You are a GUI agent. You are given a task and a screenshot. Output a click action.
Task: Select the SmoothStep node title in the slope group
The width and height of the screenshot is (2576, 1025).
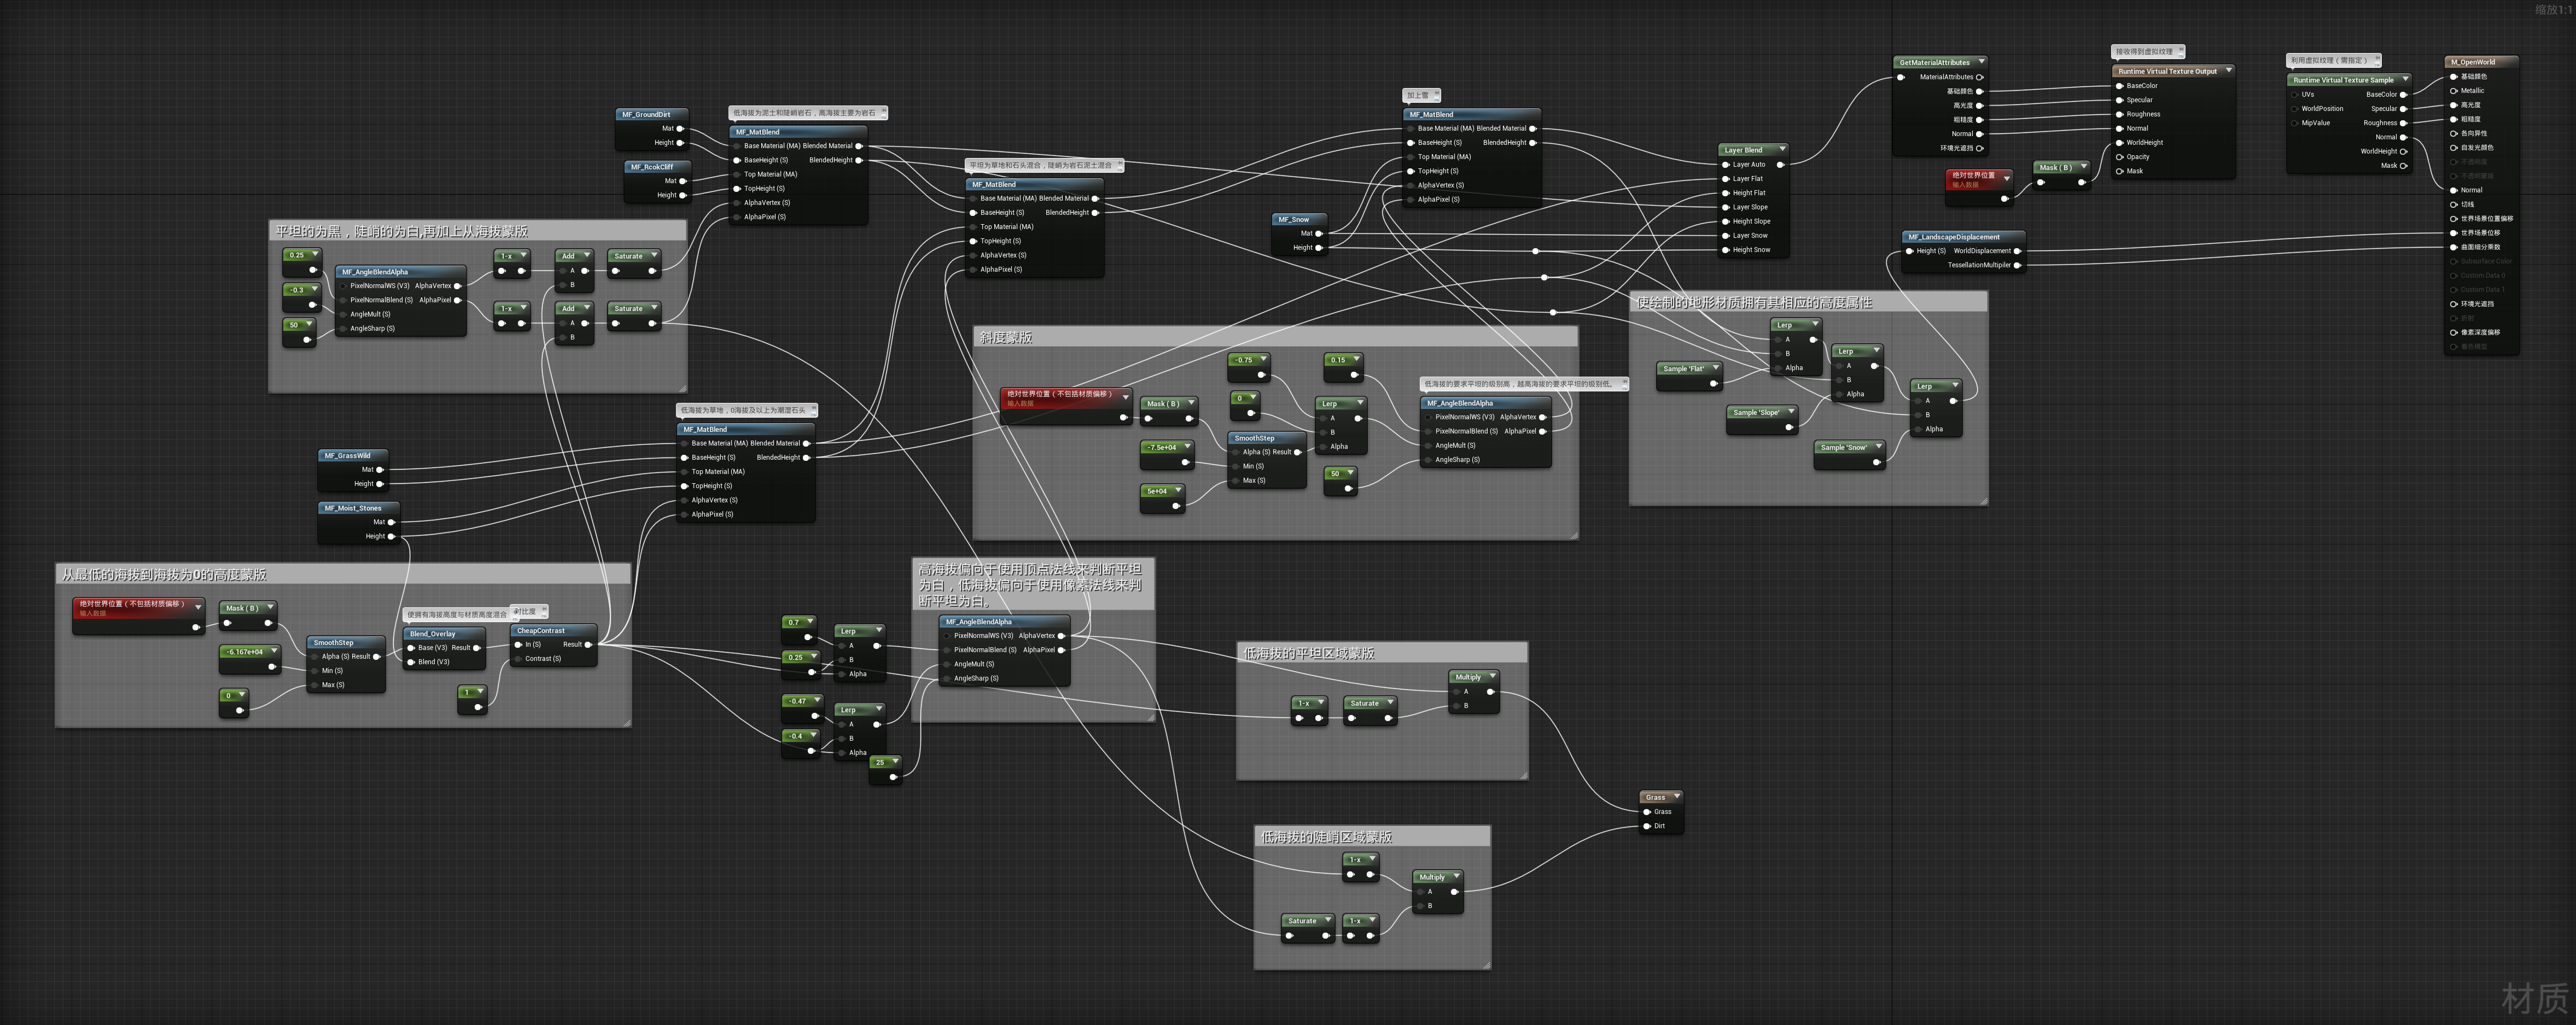[x=1254, y=438]
